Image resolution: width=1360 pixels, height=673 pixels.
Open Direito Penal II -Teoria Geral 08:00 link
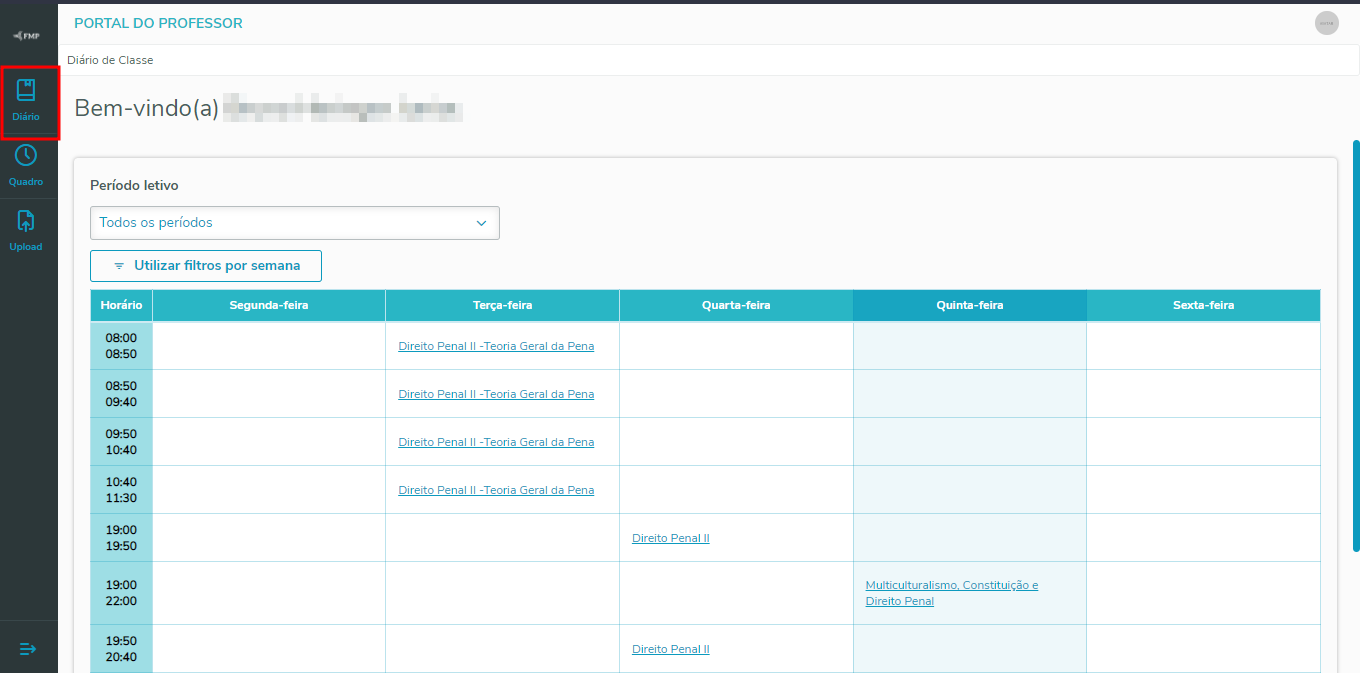coord(496,346)
